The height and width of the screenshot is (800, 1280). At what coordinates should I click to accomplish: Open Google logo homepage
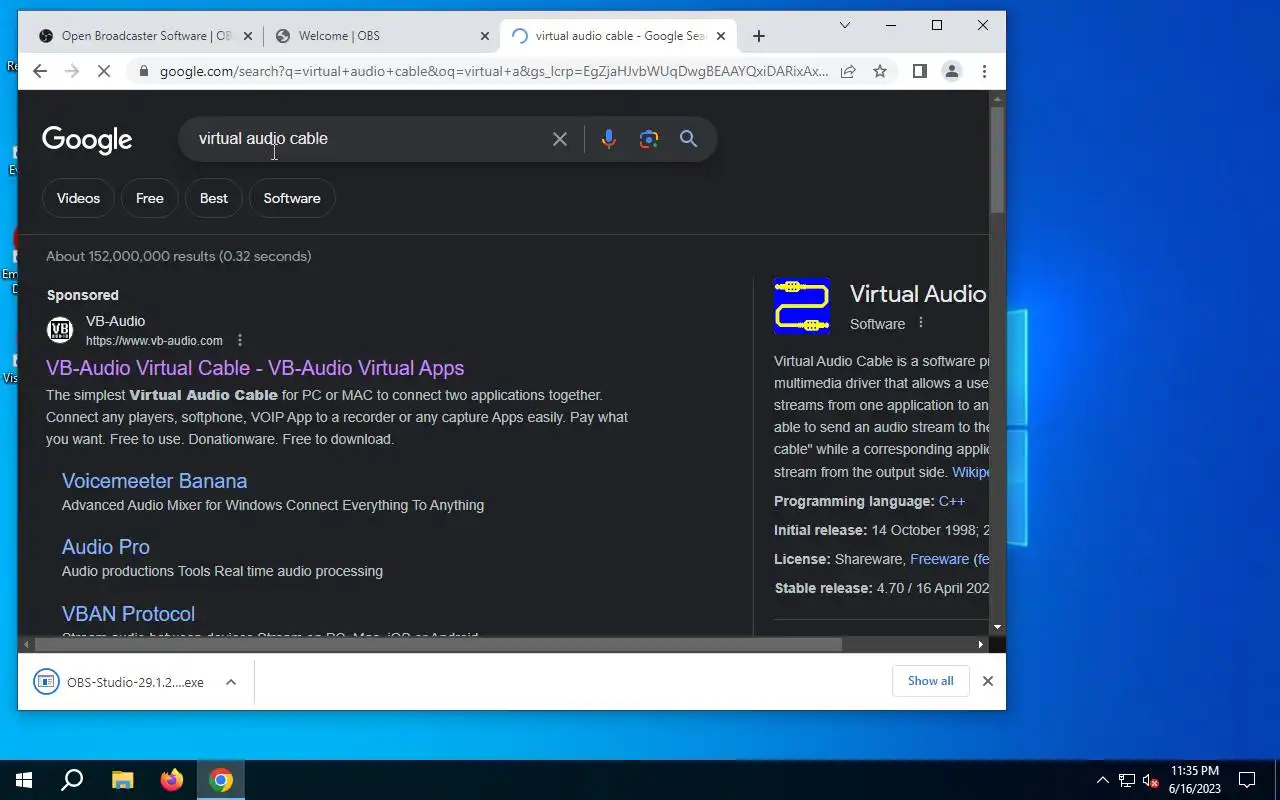(x=87, y=140)
